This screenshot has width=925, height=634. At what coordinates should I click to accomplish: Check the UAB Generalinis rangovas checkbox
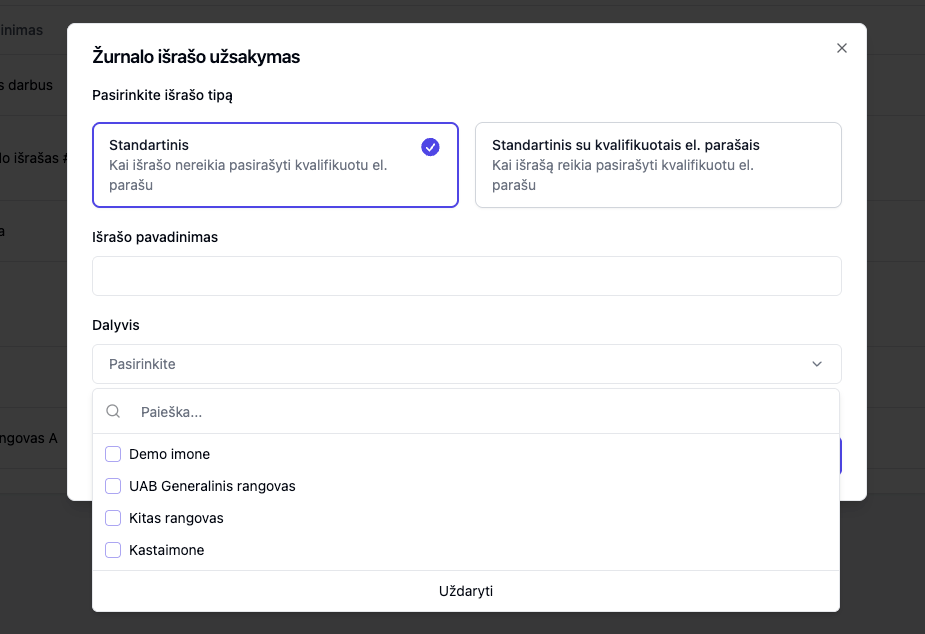(x=113, y=486)
